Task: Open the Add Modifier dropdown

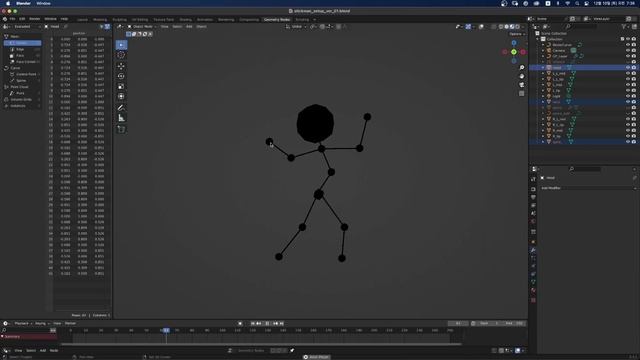Action: pyautogui.click(x=588, y=188)
